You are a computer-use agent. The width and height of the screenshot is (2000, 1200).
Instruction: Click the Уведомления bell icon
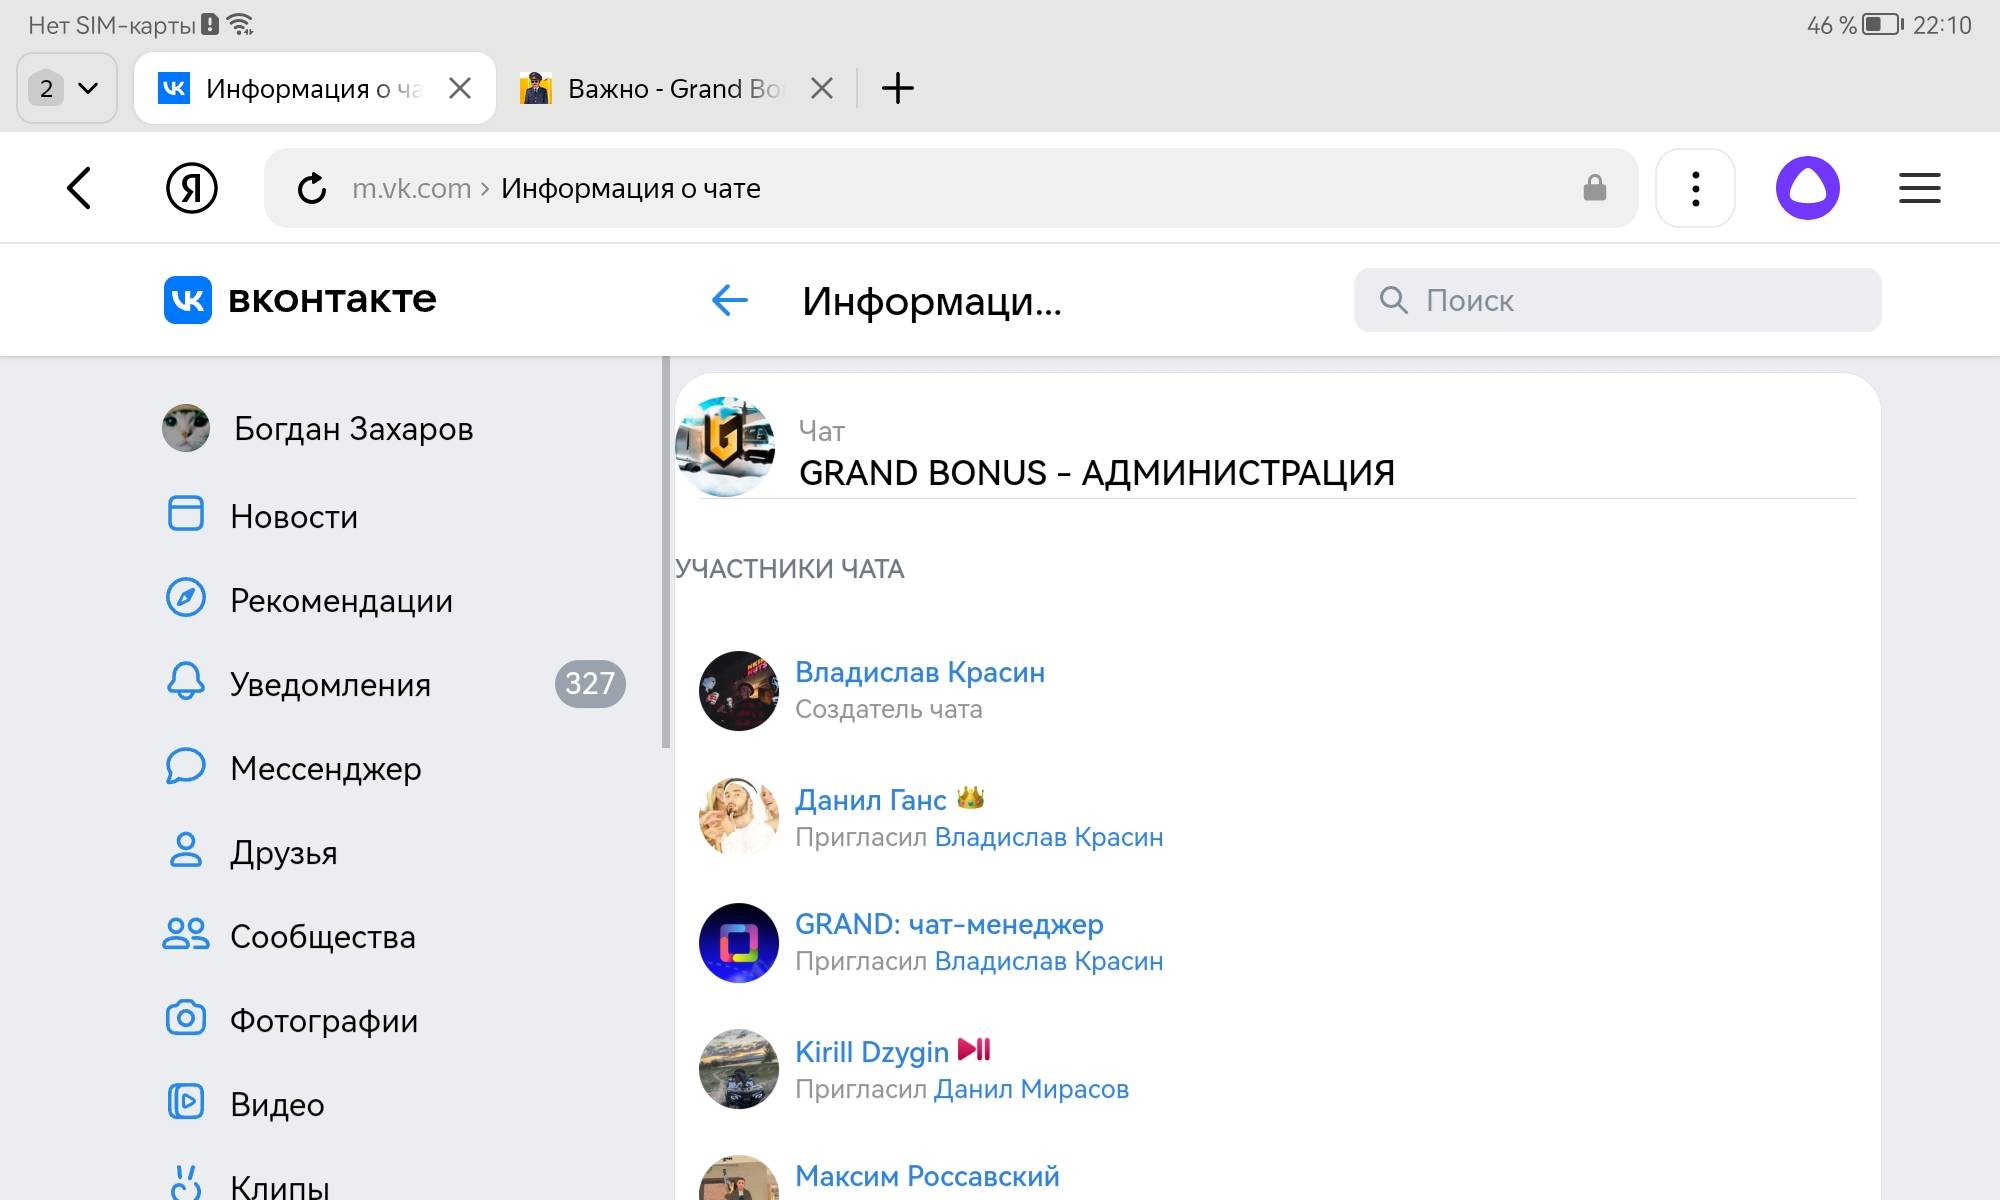coord(185,682)
